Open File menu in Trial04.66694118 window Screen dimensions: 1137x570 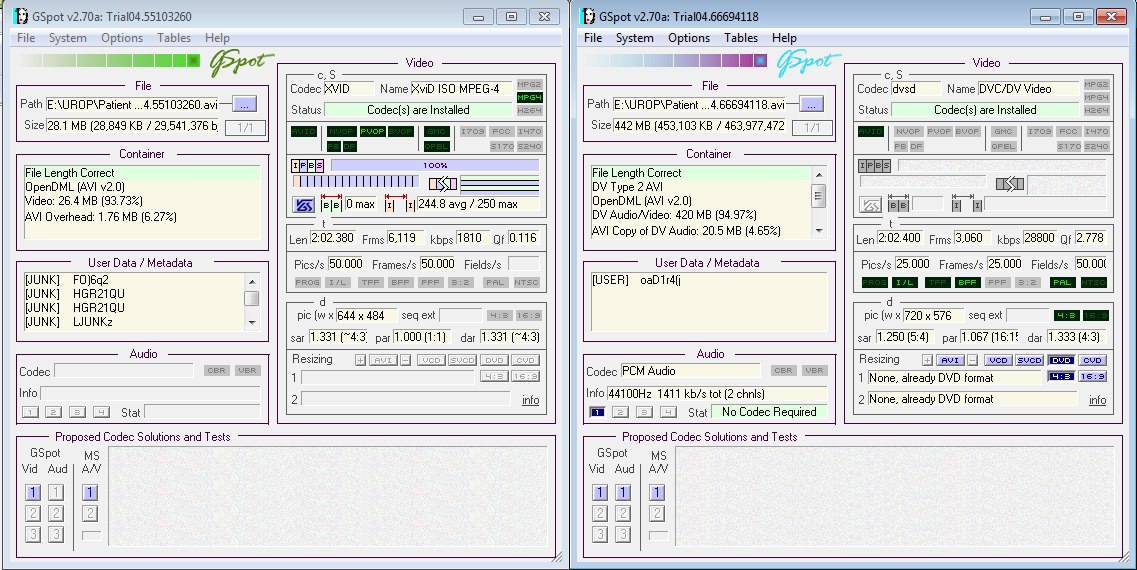593,38
